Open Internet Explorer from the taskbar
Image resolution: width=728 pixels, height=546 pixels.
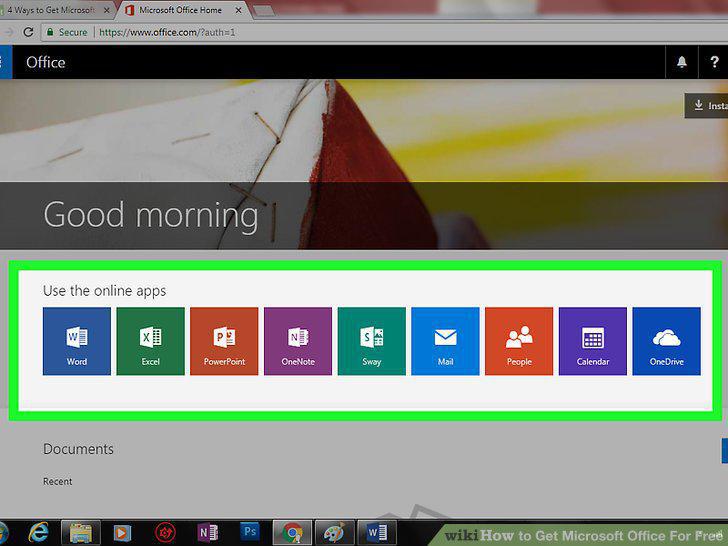[39, 532]
